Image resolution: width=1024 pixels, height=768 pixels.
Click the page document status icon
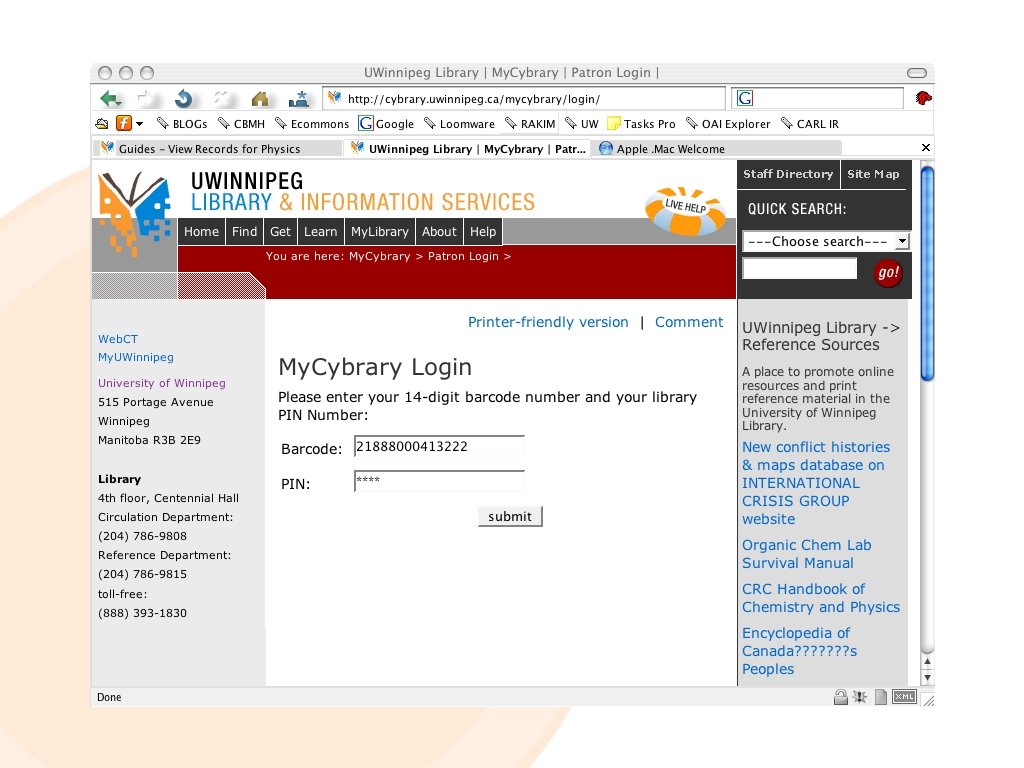pos(881,697)
